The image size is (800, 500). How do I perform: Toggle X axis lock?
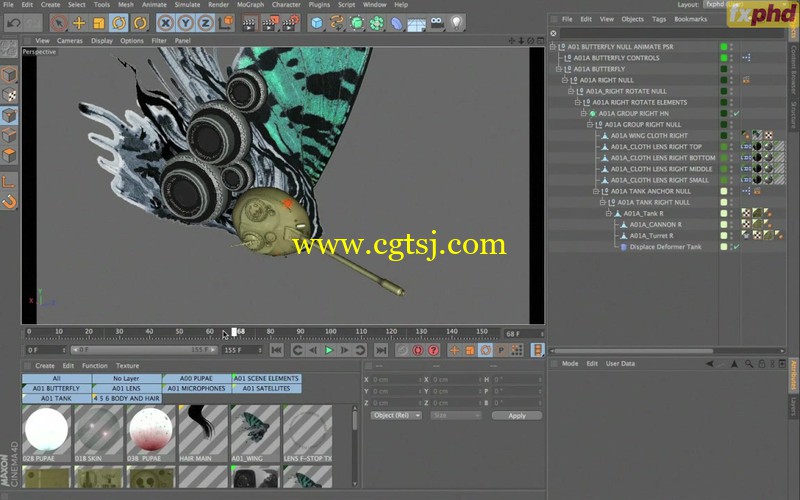[165, 23]
